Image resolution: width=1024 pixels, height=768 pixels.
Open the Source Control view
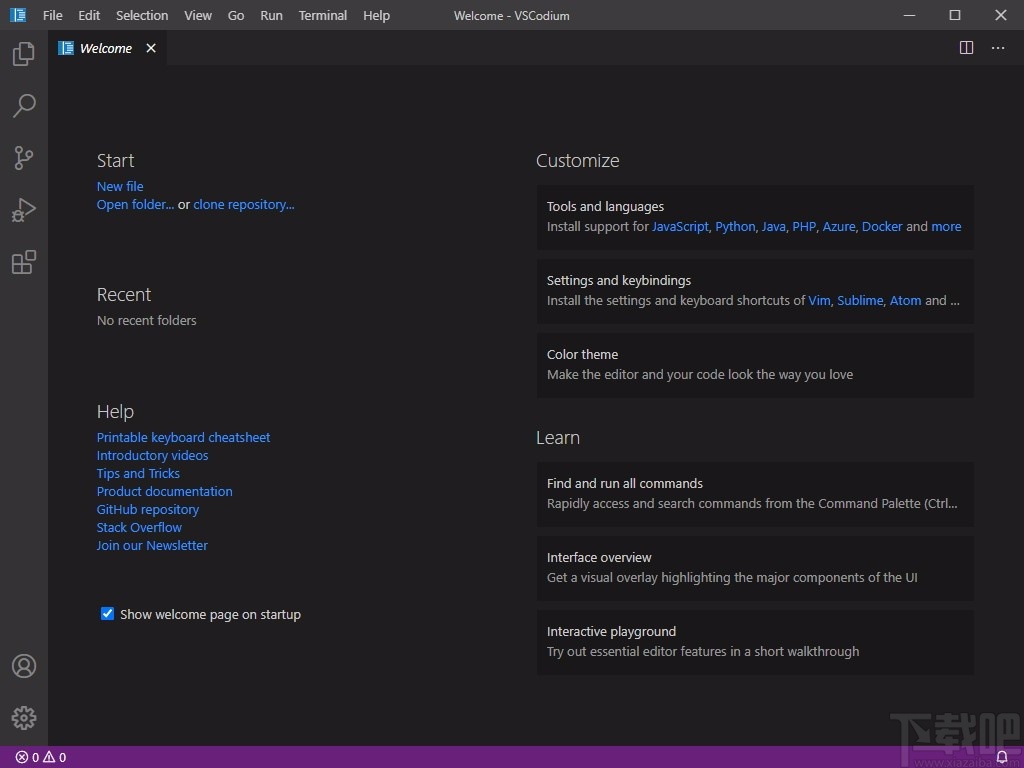pyautogui.click(x=23, y=158)
